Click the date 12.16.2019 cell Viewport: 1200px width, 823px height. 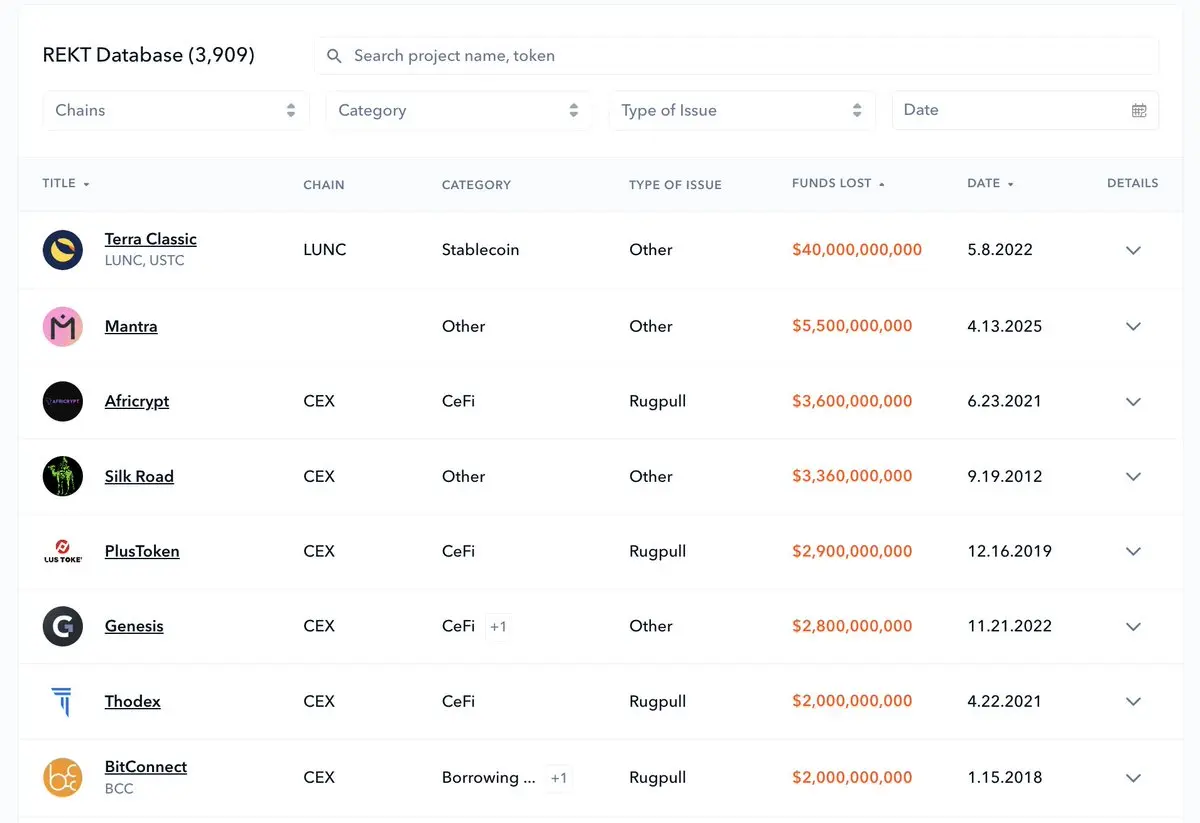click(1009, 551)
